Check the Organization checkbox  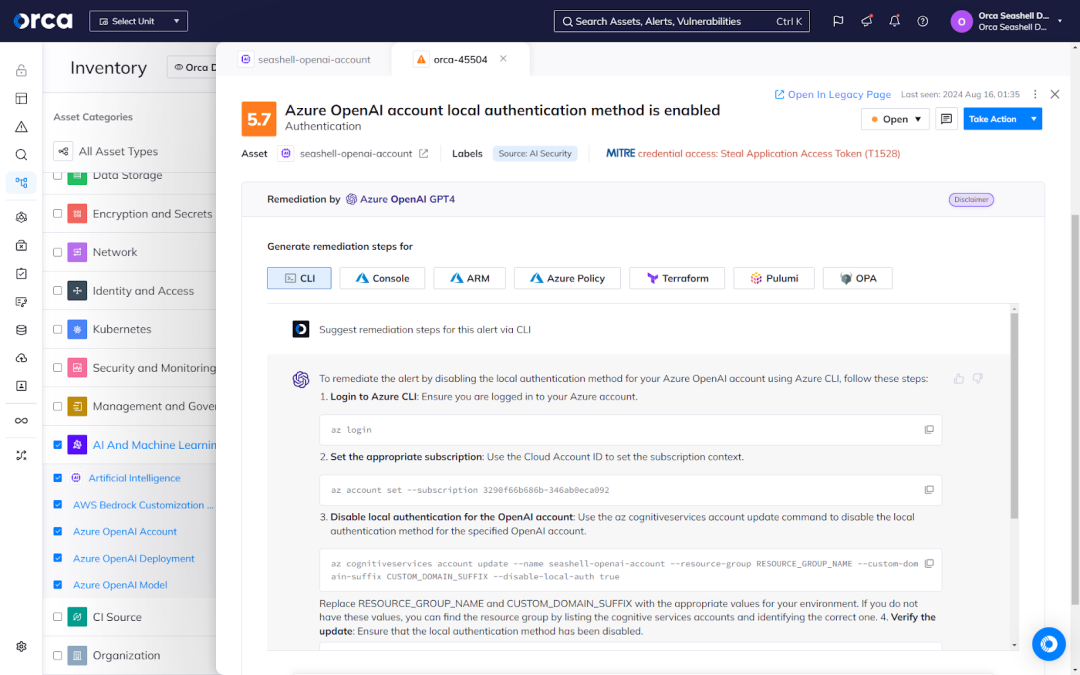(58, 656)
